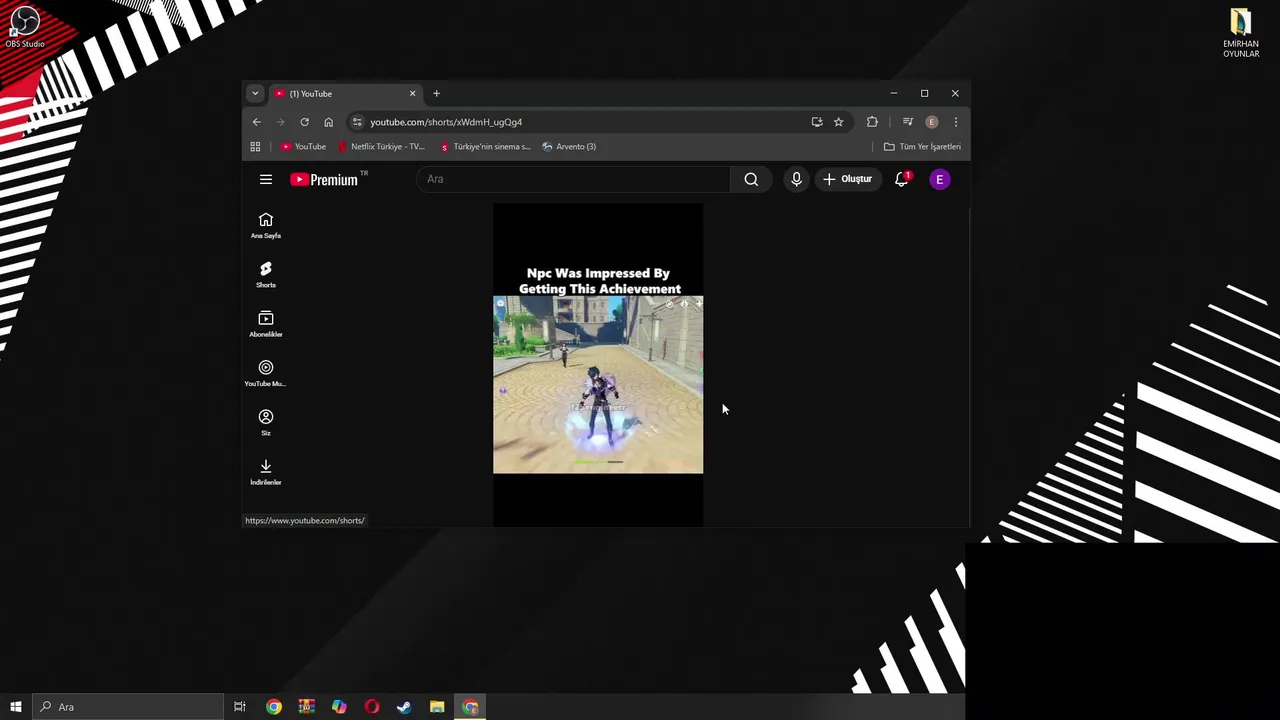Switch to the (1) YouTube tab

pyautogui.click(x=345, y=93)
